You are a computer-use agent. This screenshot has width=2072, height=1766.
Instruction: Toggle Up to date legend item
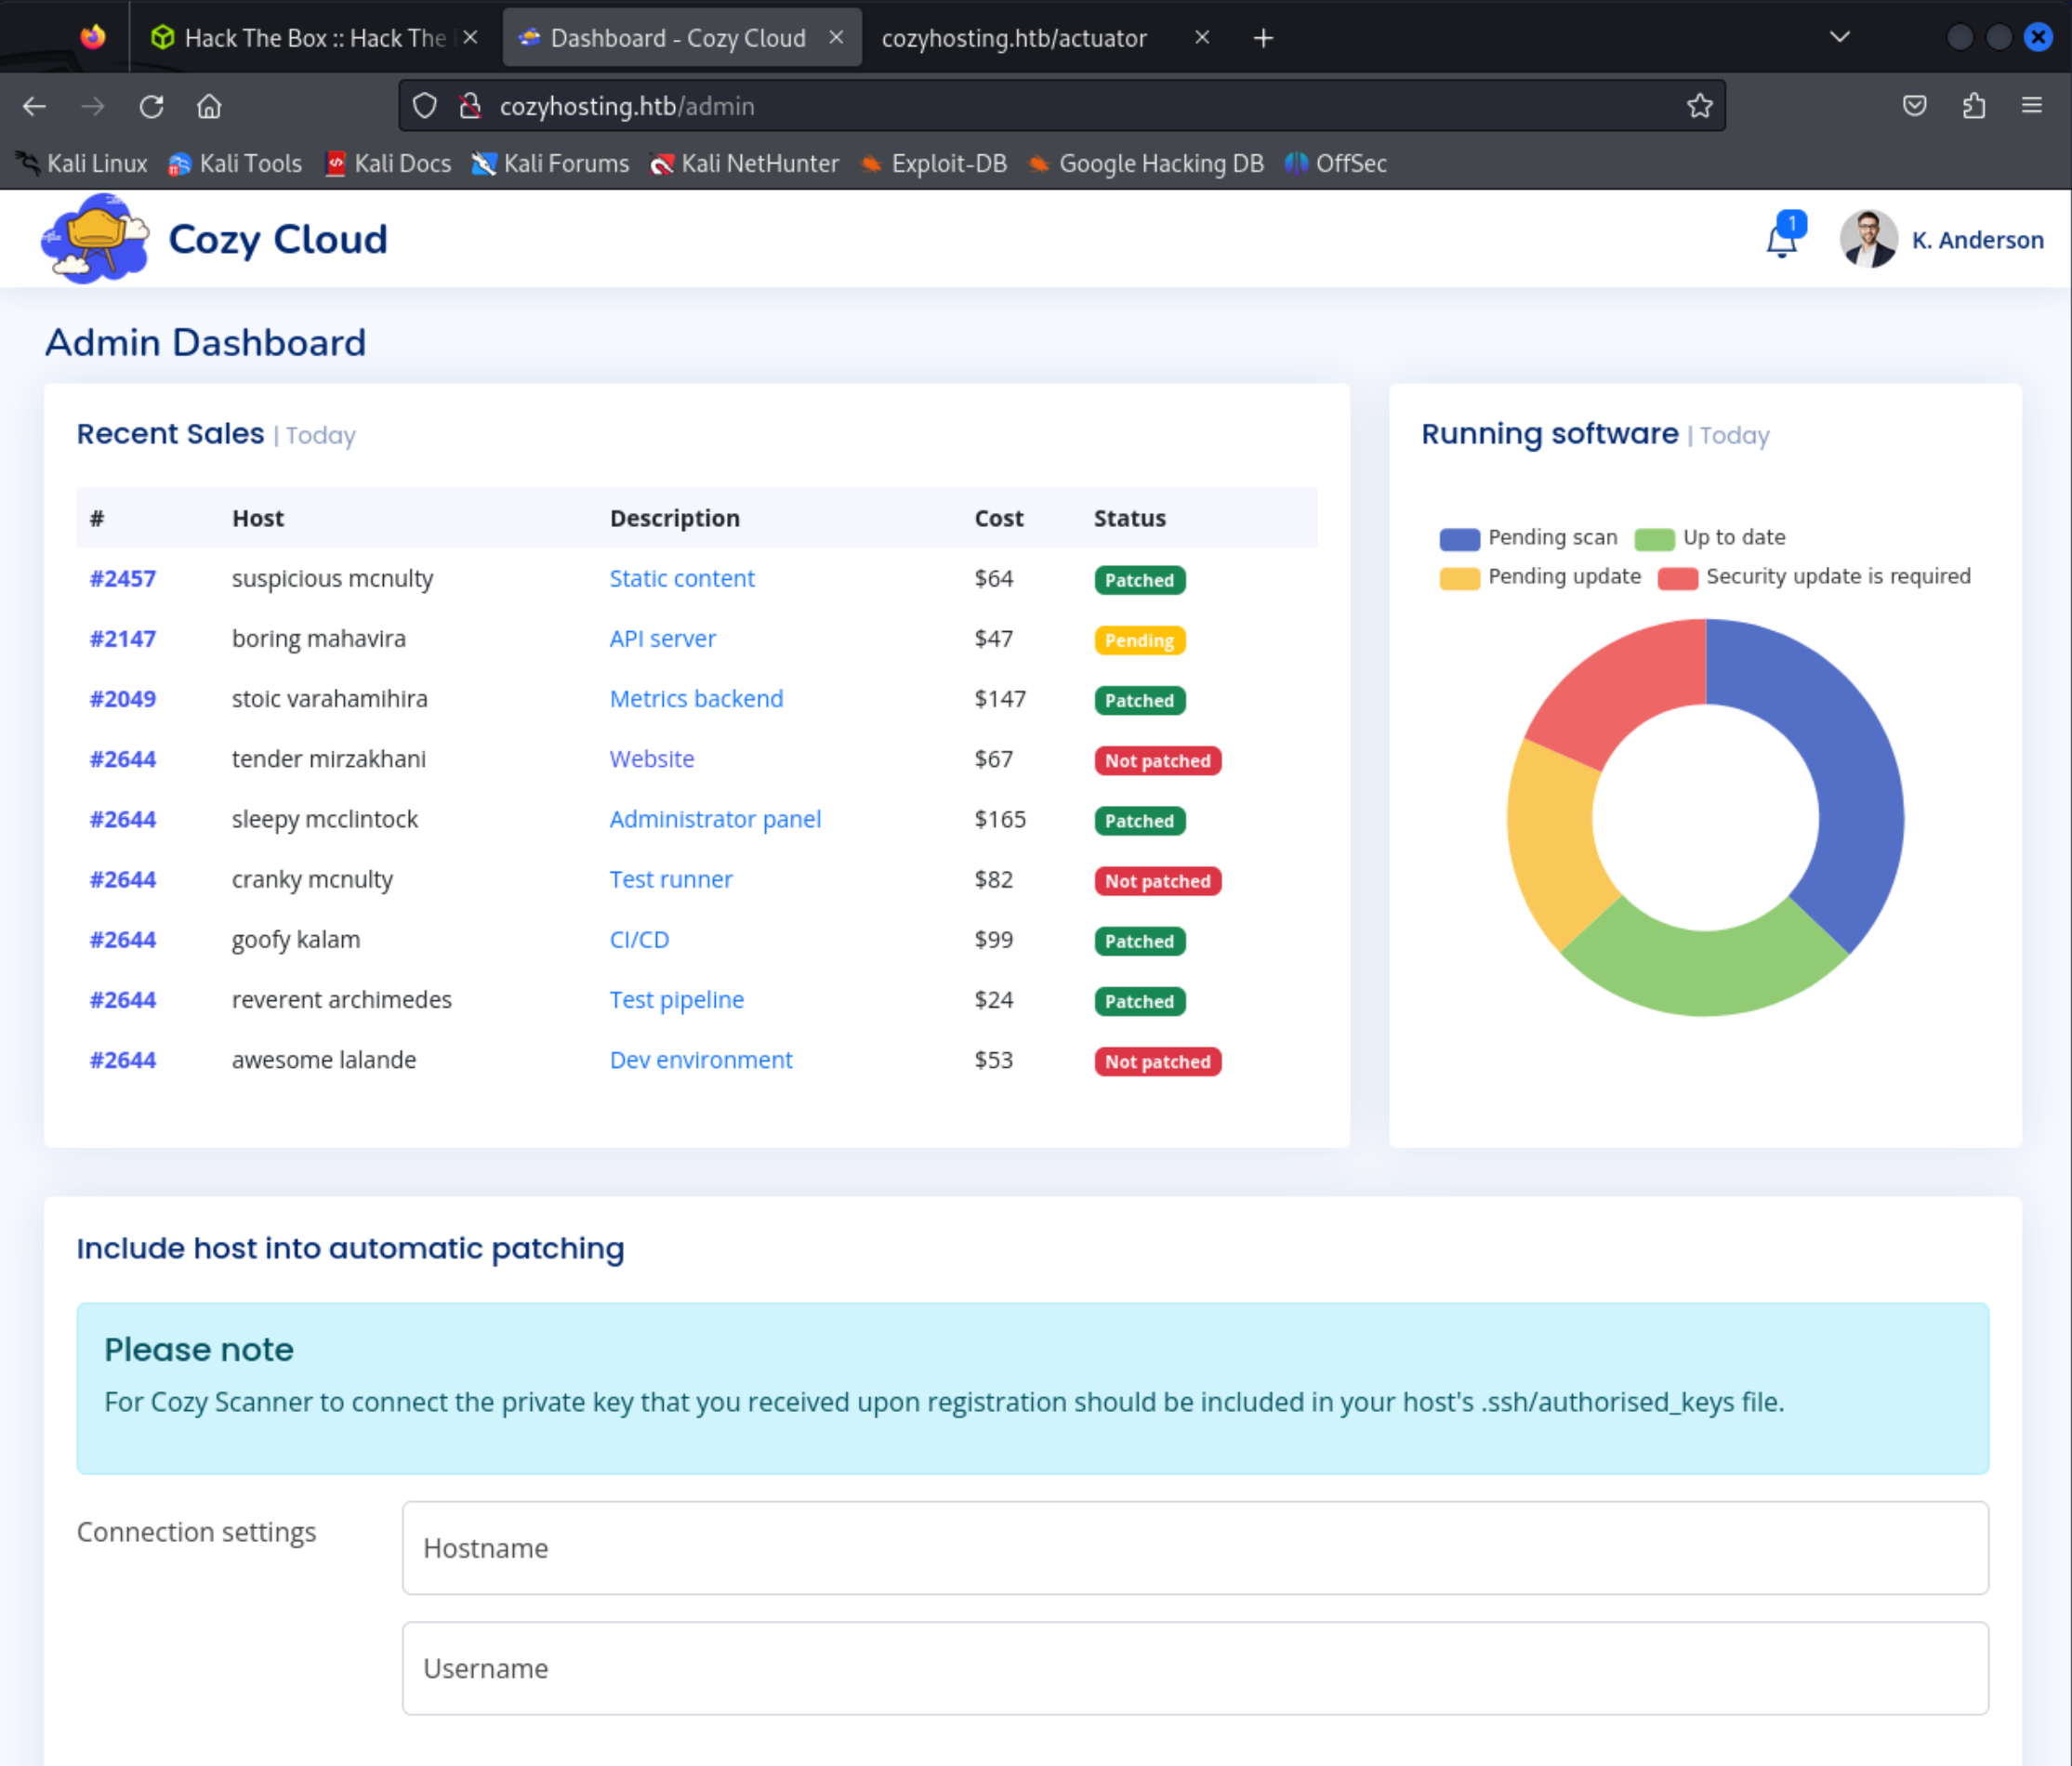pos(1710,538)
